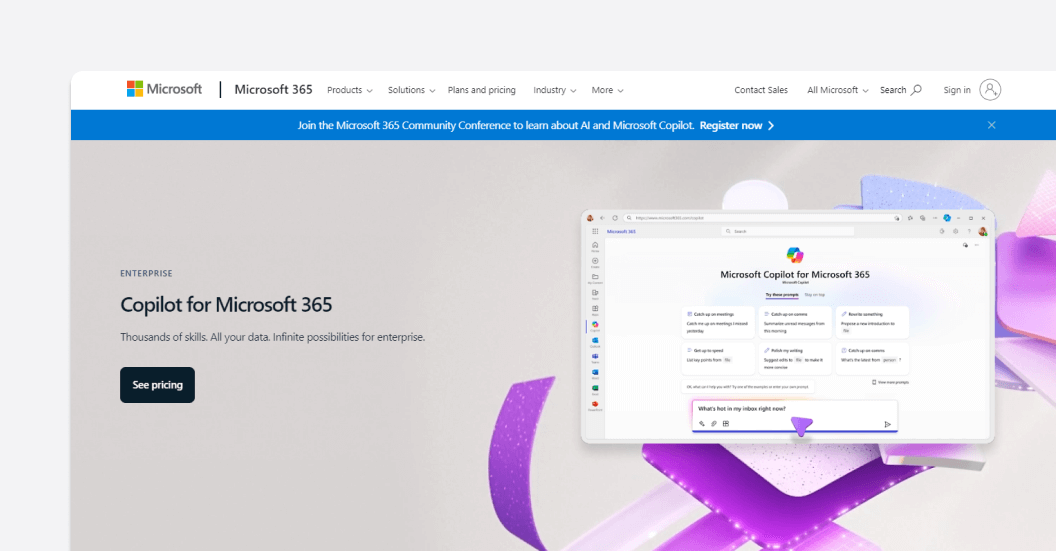Image resolution: width=1056 pixels, height=551 pixels.
Task: Click the Copilot icon in preview browser toolbar
Action: pyautogui.click(x=947, y=218)
